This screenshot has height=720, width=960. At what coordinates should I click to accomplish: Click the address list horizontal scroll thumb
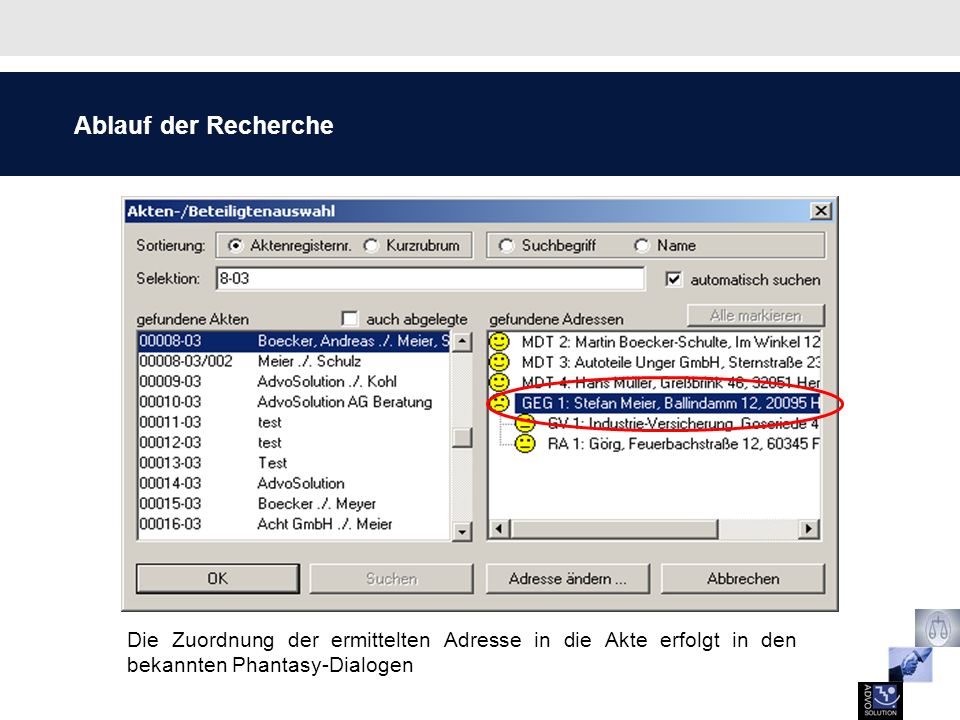(x=613, y=528)
